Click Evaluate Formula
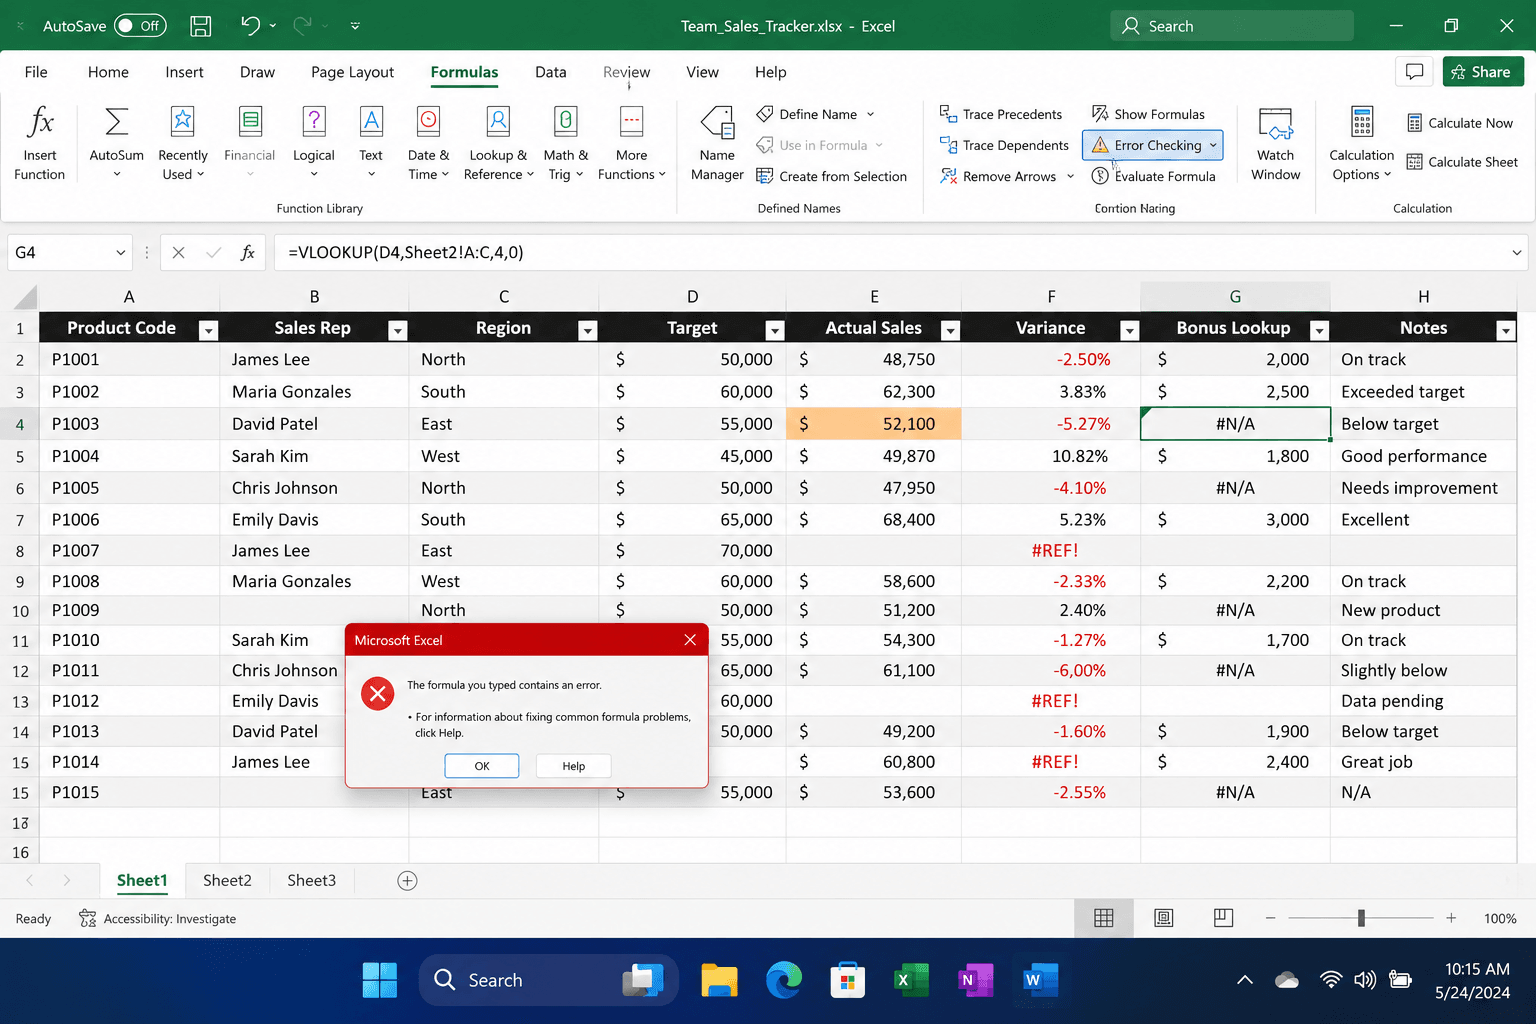Screen dimensions: 1536x1024 [1153, 176]
